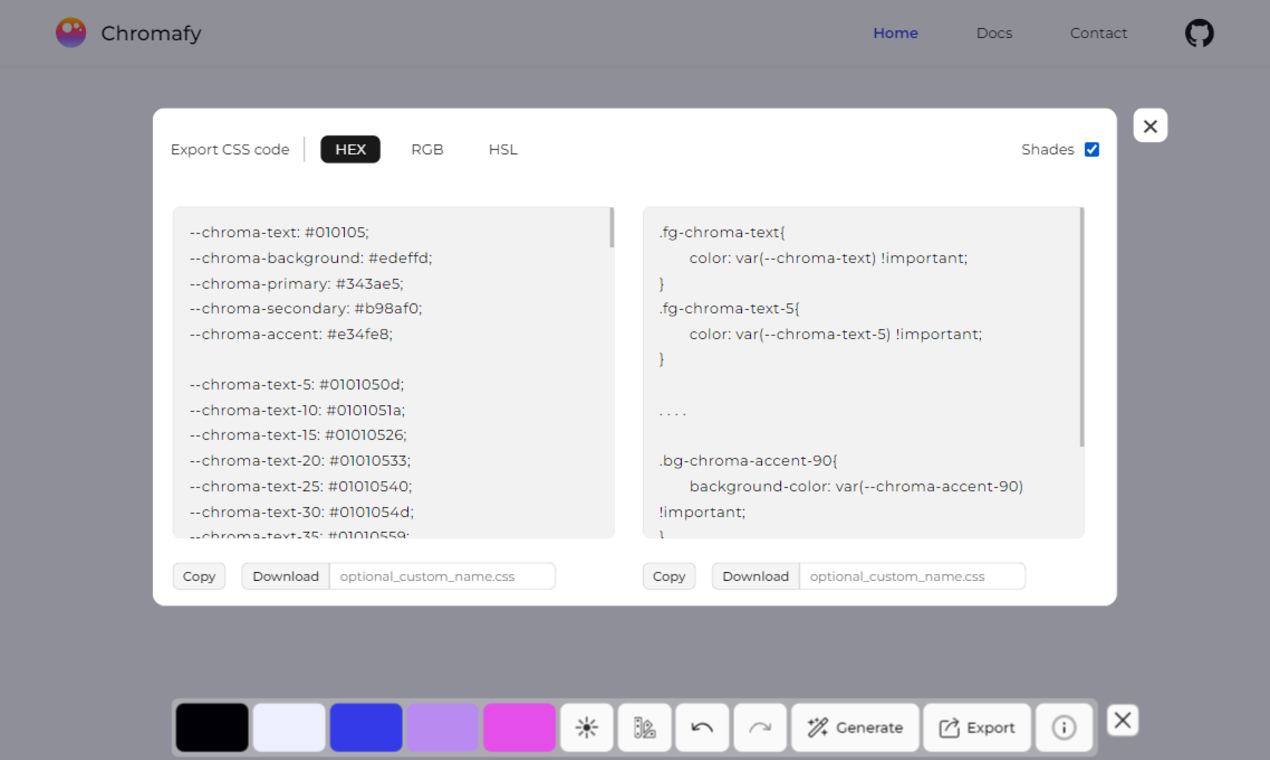This screenshot has height=760, width=1270.
Task: Switch to the RGB format tab
Action: (x=427, y=150)
